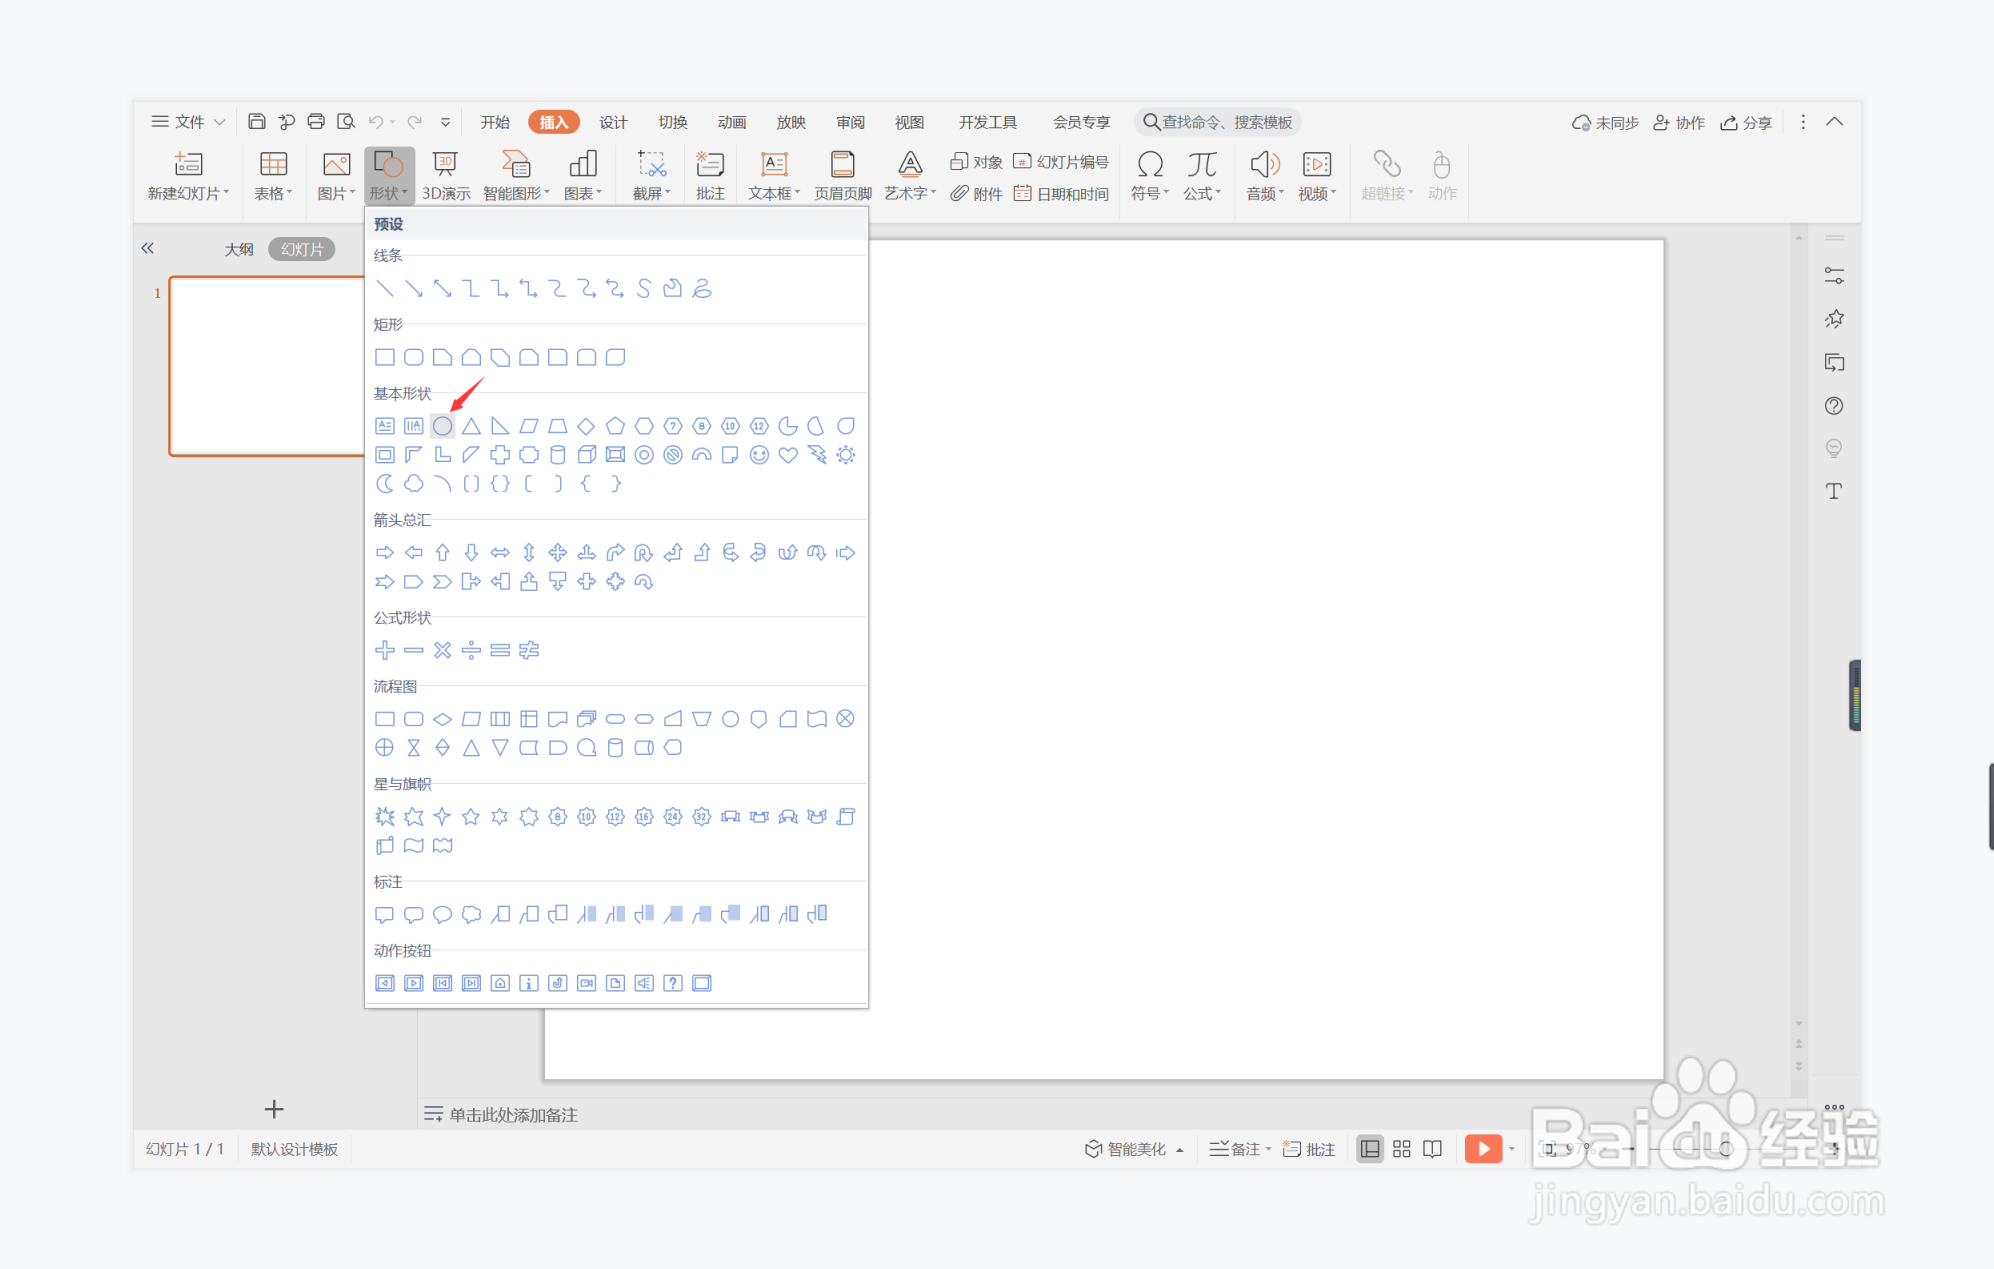The height and width of the screenshot is (1269, 1994).
Task: Open the Design ribbon tab
Action: click(x=613, y=122)
